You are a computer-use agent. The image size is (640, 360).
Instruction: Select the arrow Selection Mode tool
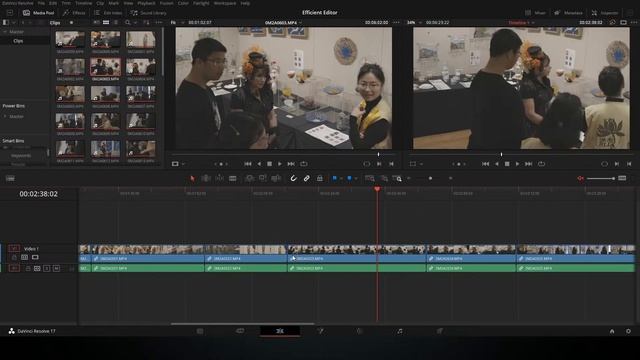coord(192,178)
